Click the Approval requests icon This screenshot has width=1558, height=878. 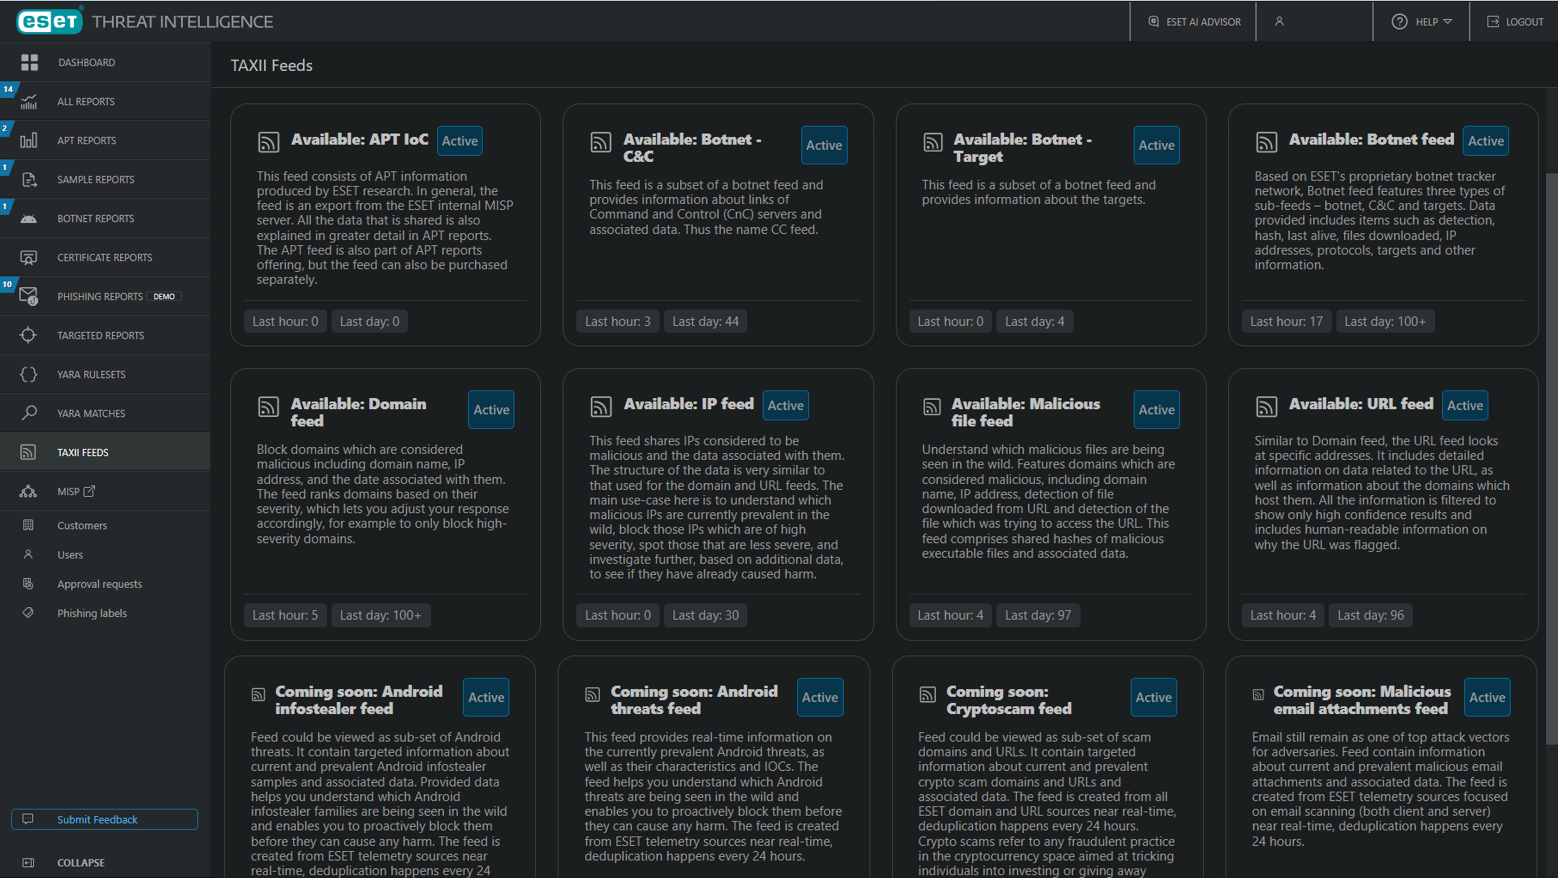(28, 583)
